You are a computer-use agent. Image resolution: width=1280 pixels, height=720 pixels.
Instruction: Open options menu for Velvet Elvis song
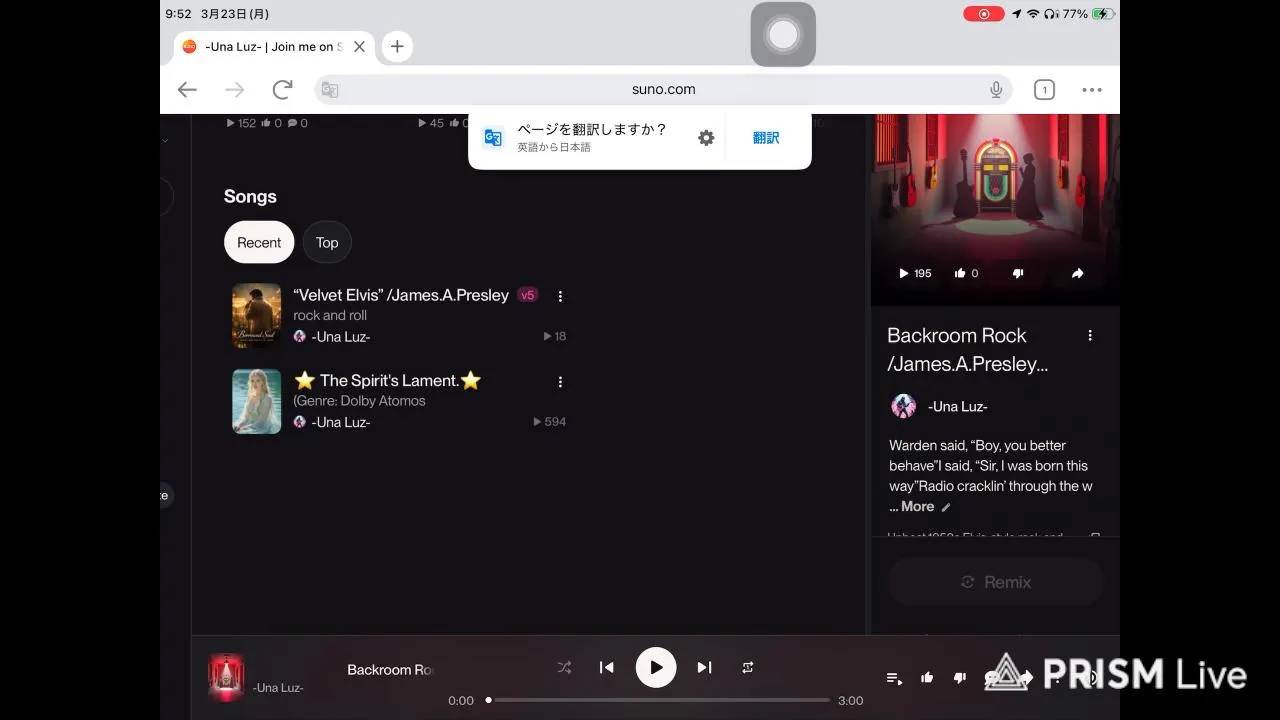[x=560, y=296]
